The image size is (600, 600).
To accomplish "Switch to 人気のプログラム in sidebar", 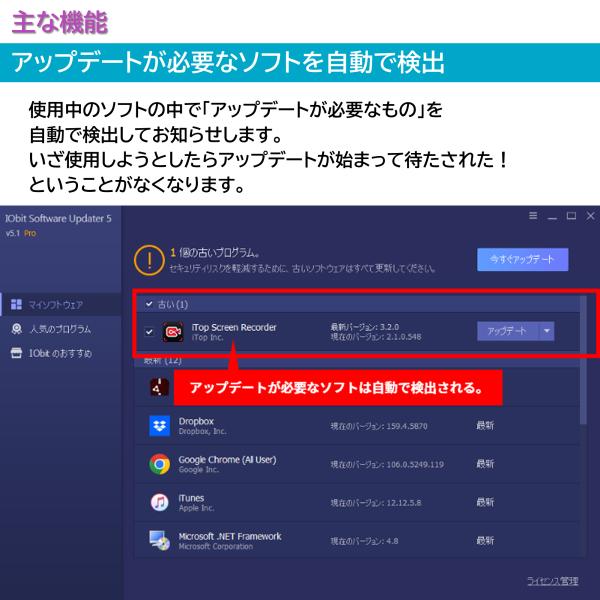I will 58,328.
